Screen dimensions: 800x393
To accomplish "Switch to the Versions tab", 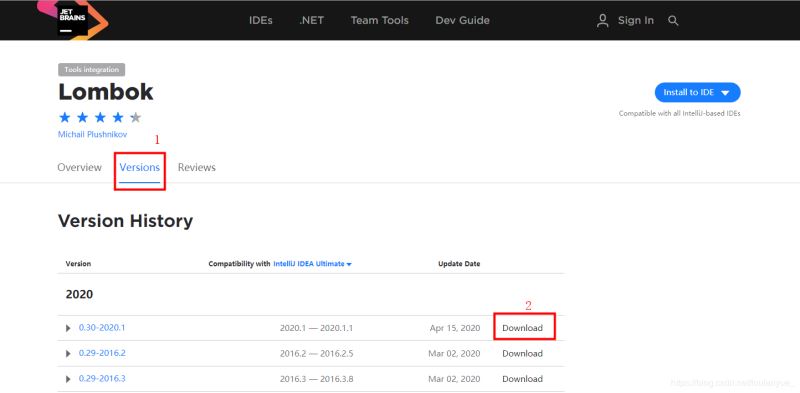I will [140, 167].
